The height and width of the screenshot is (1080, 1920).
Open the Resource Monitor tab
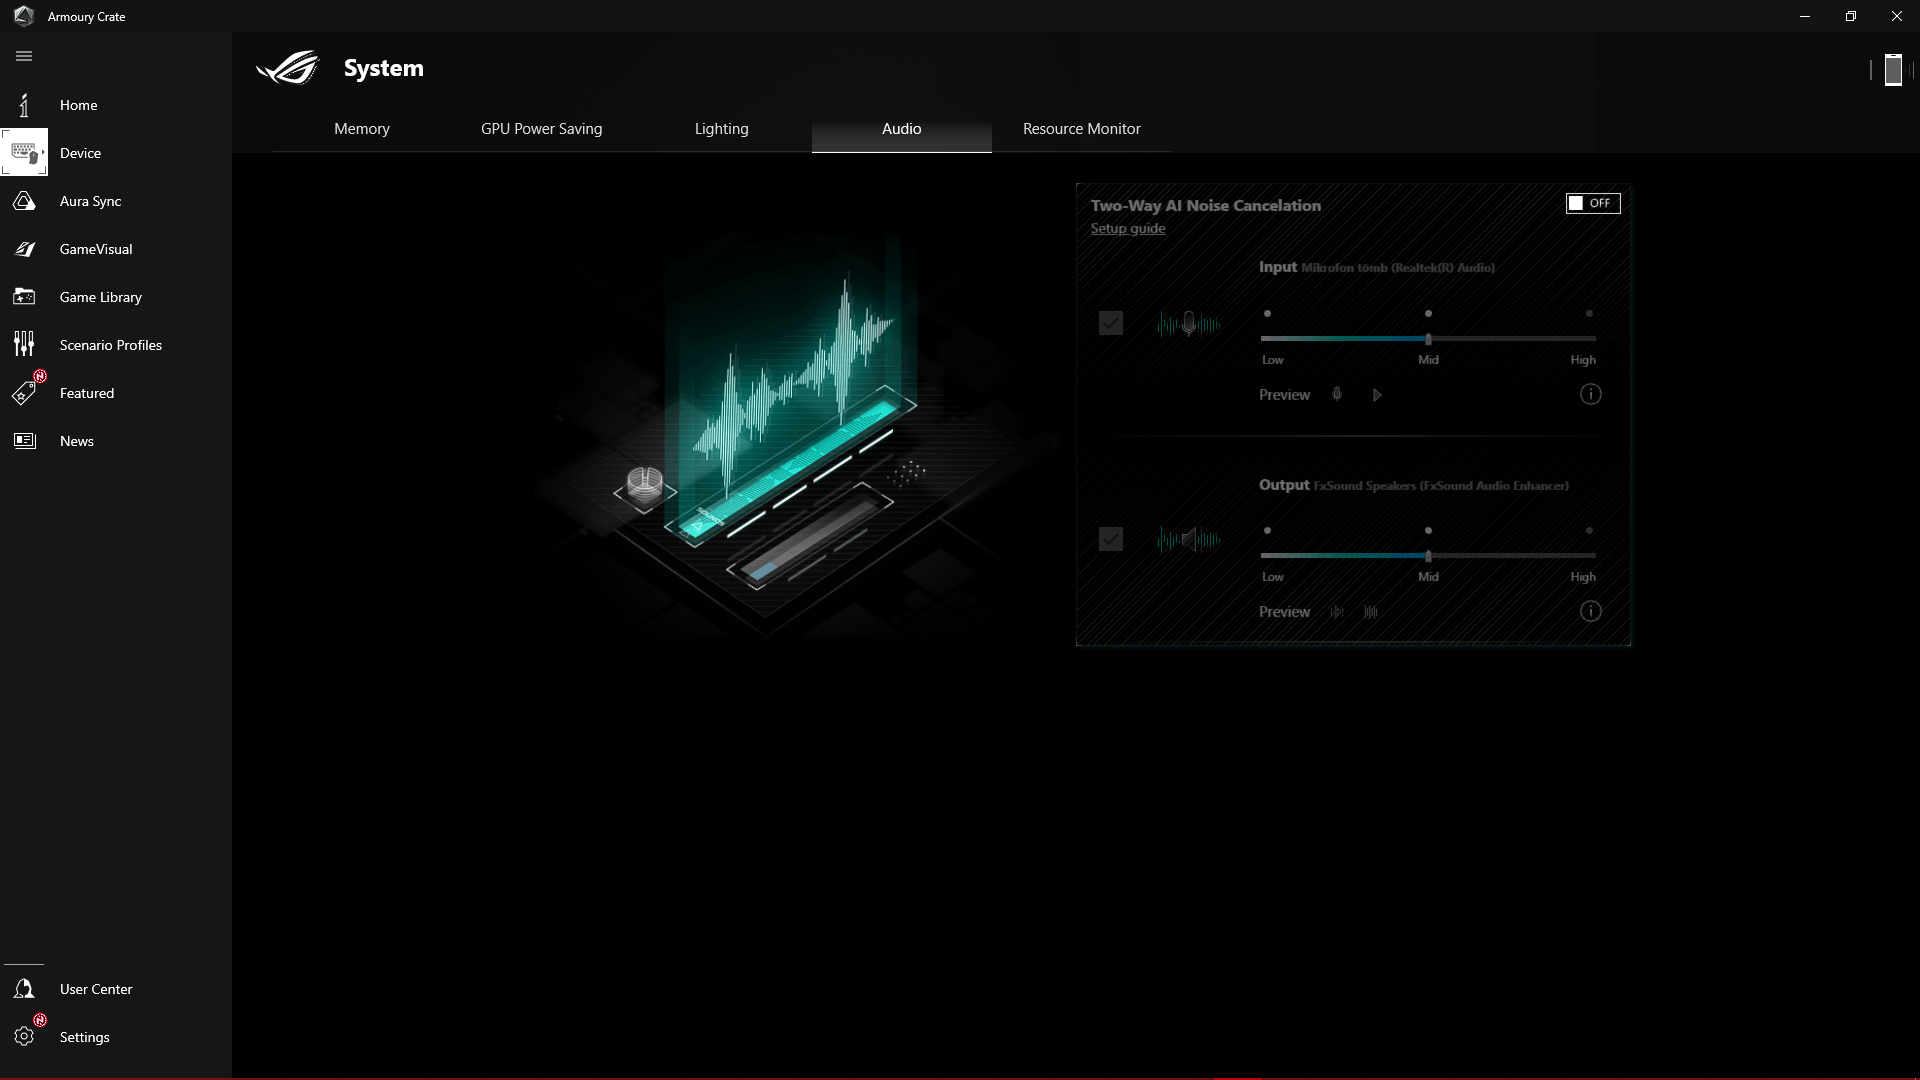pos(1082,129)
